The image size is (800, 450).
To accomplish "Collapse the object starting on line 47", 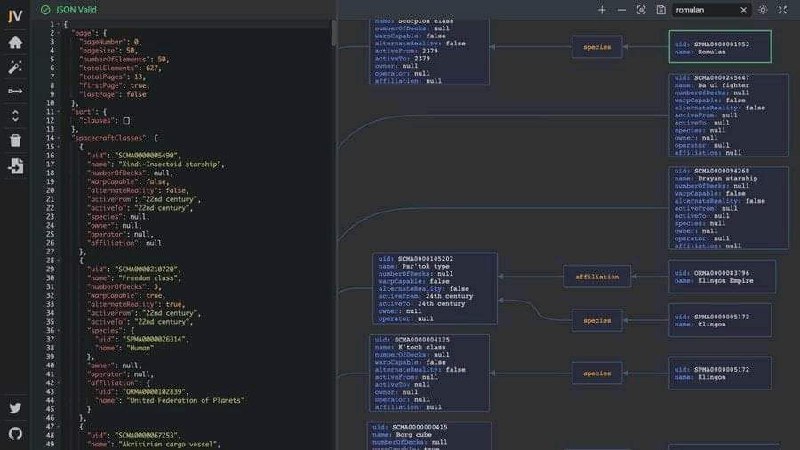I will [59, 427].
